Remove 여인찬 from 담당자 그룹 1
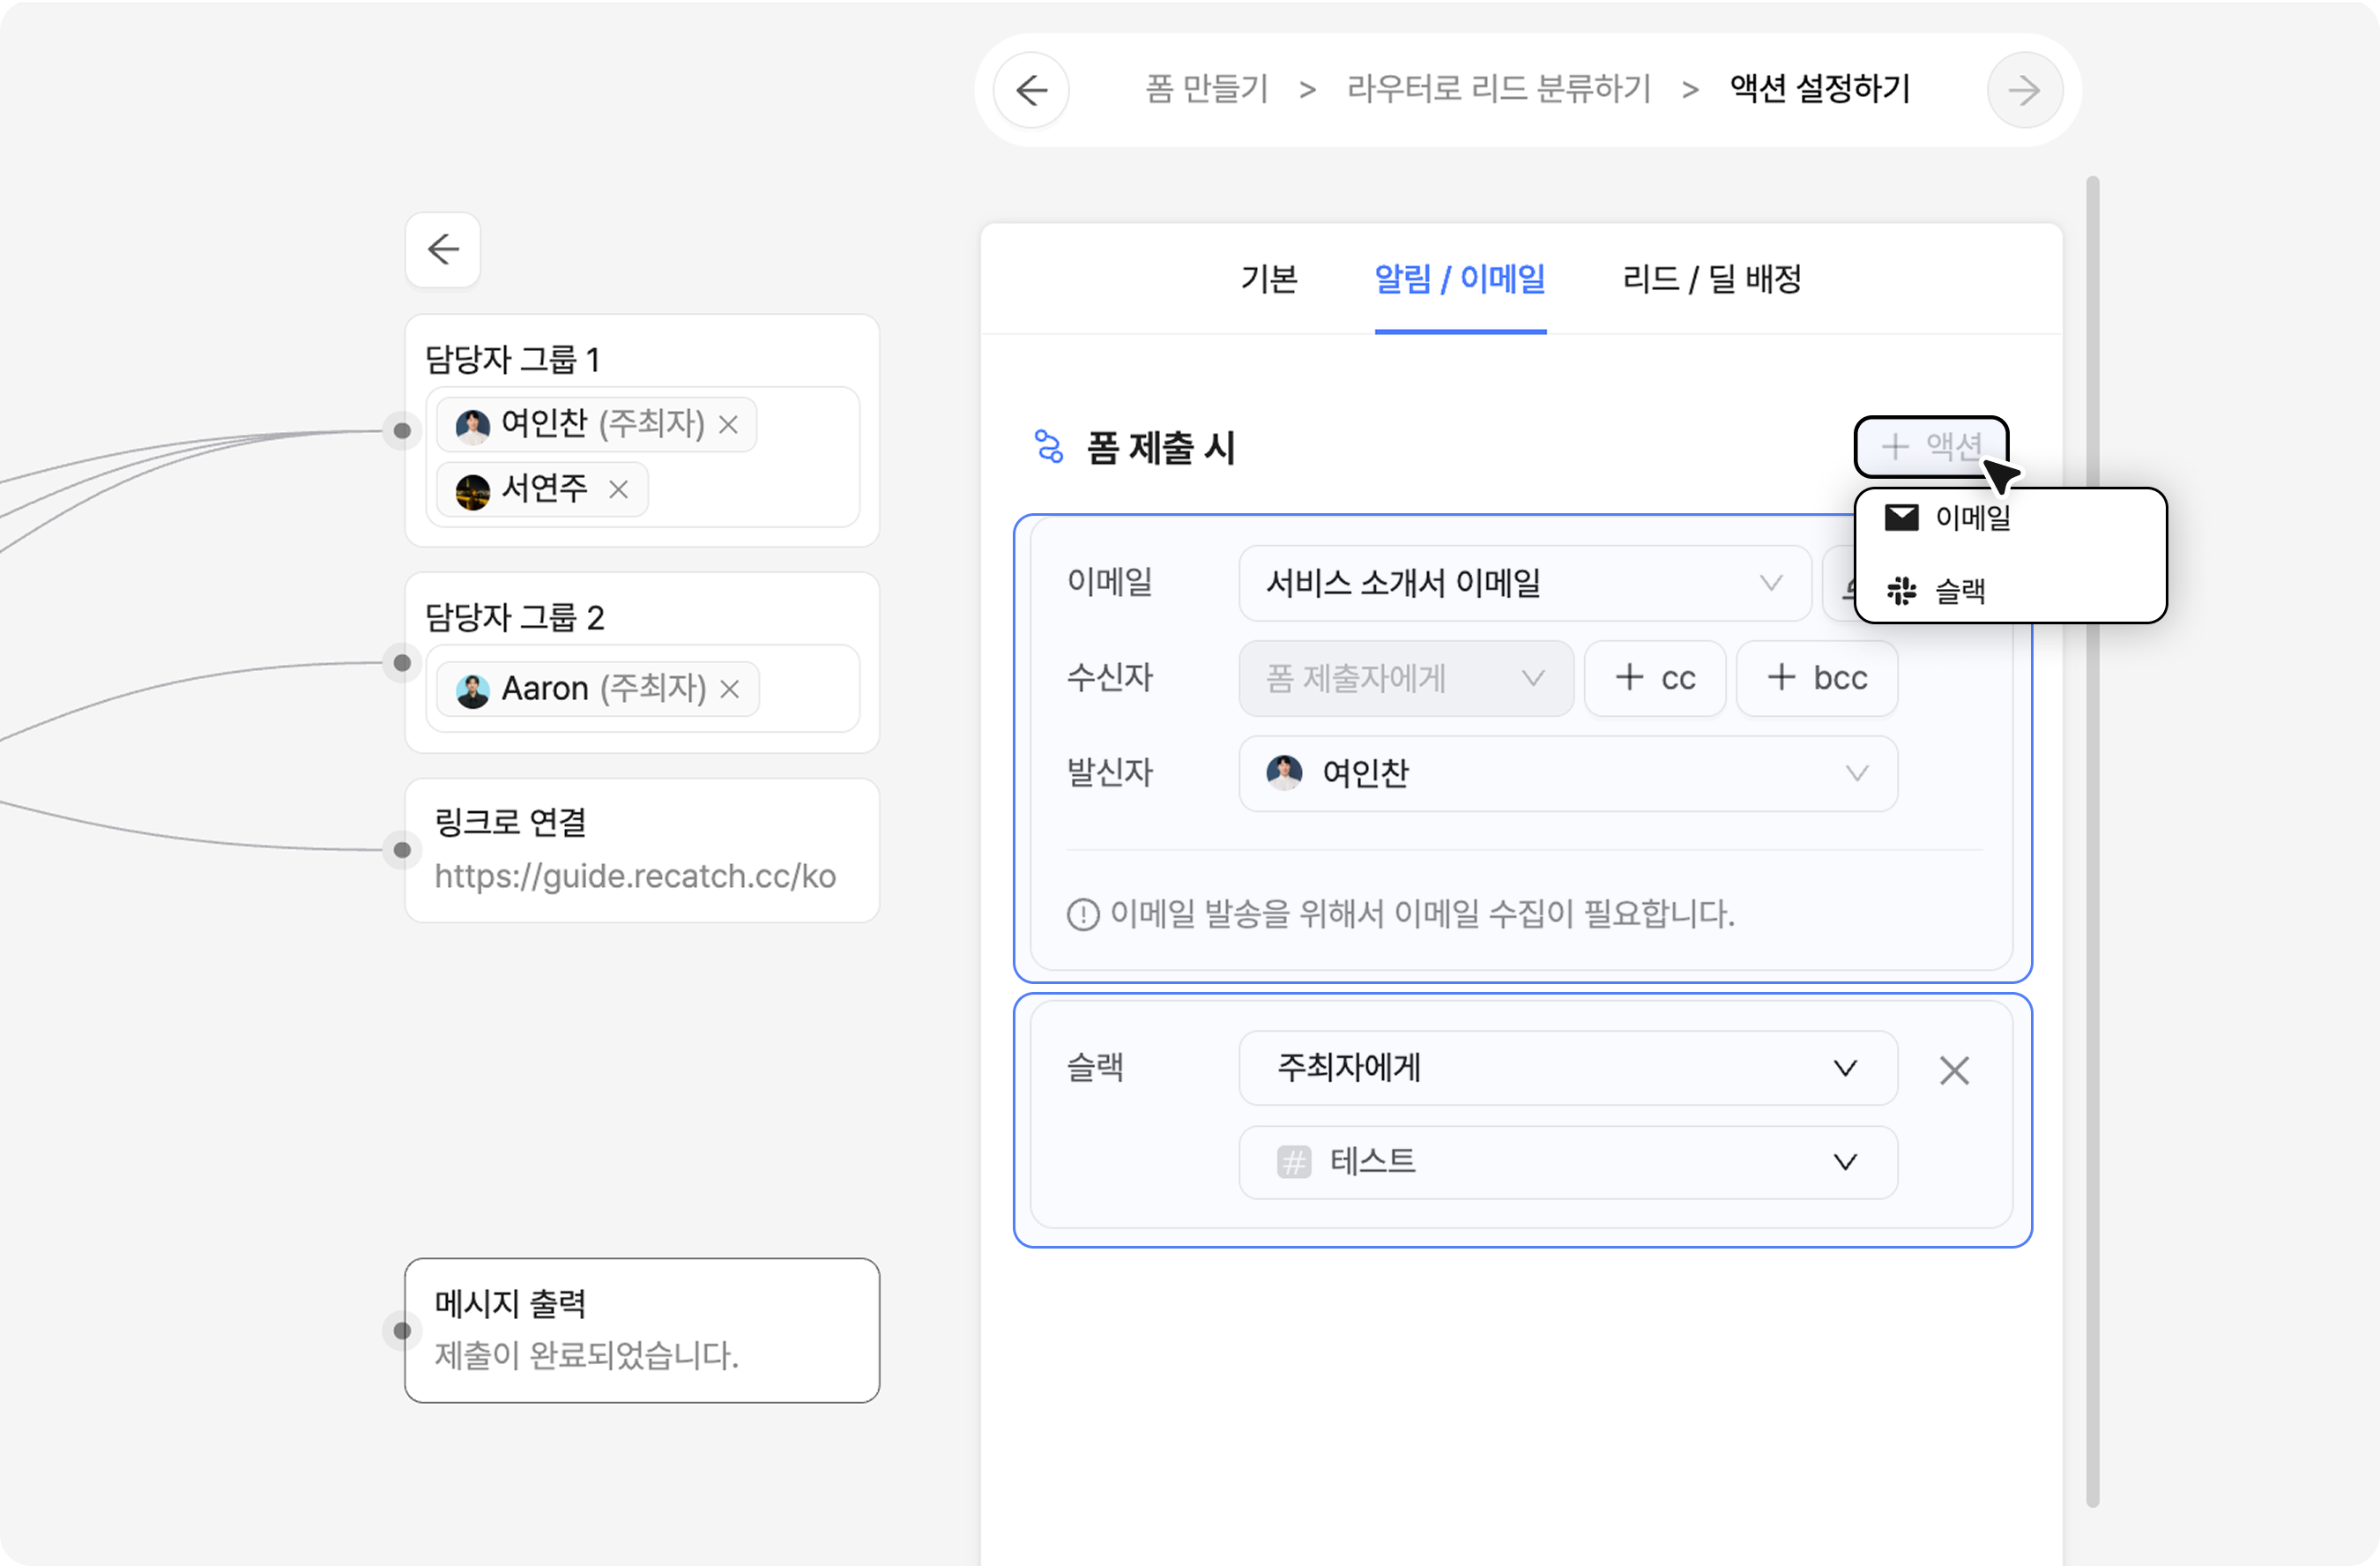 tap(729, 425)
